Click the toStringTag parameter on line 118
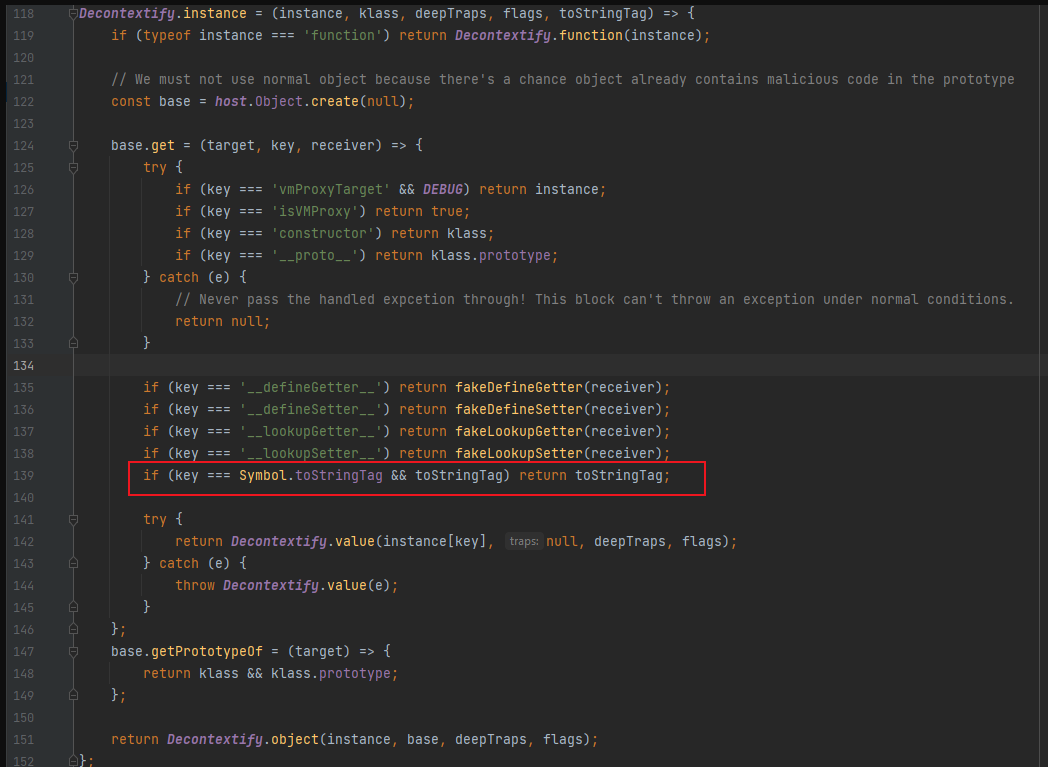 pyautogui.click(x=603, y=13)
